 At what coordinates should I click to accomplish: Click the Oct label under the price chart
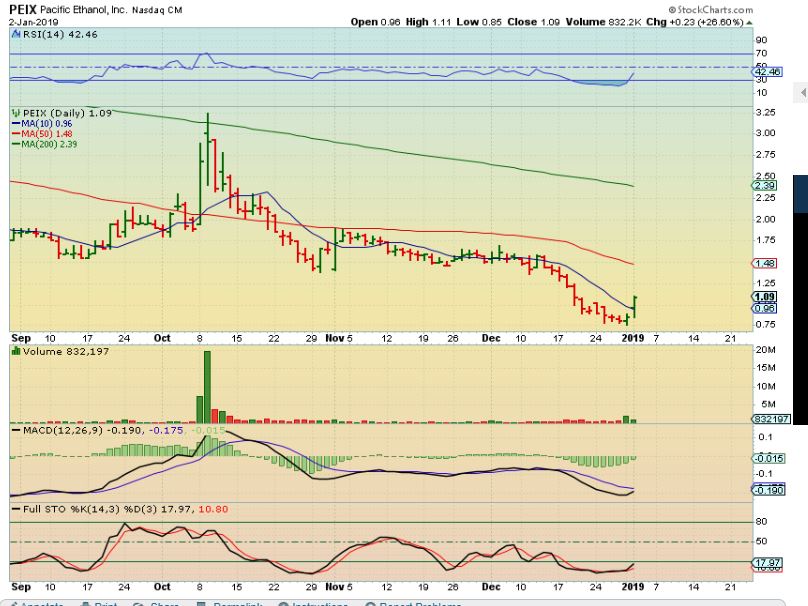coord(162,338)
